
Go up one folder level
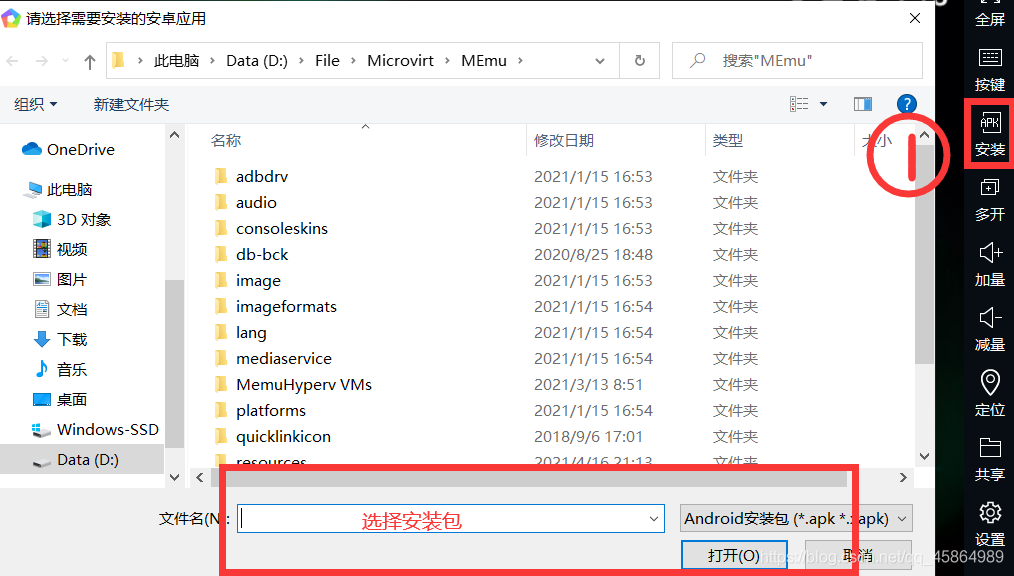tap(89, 61)
